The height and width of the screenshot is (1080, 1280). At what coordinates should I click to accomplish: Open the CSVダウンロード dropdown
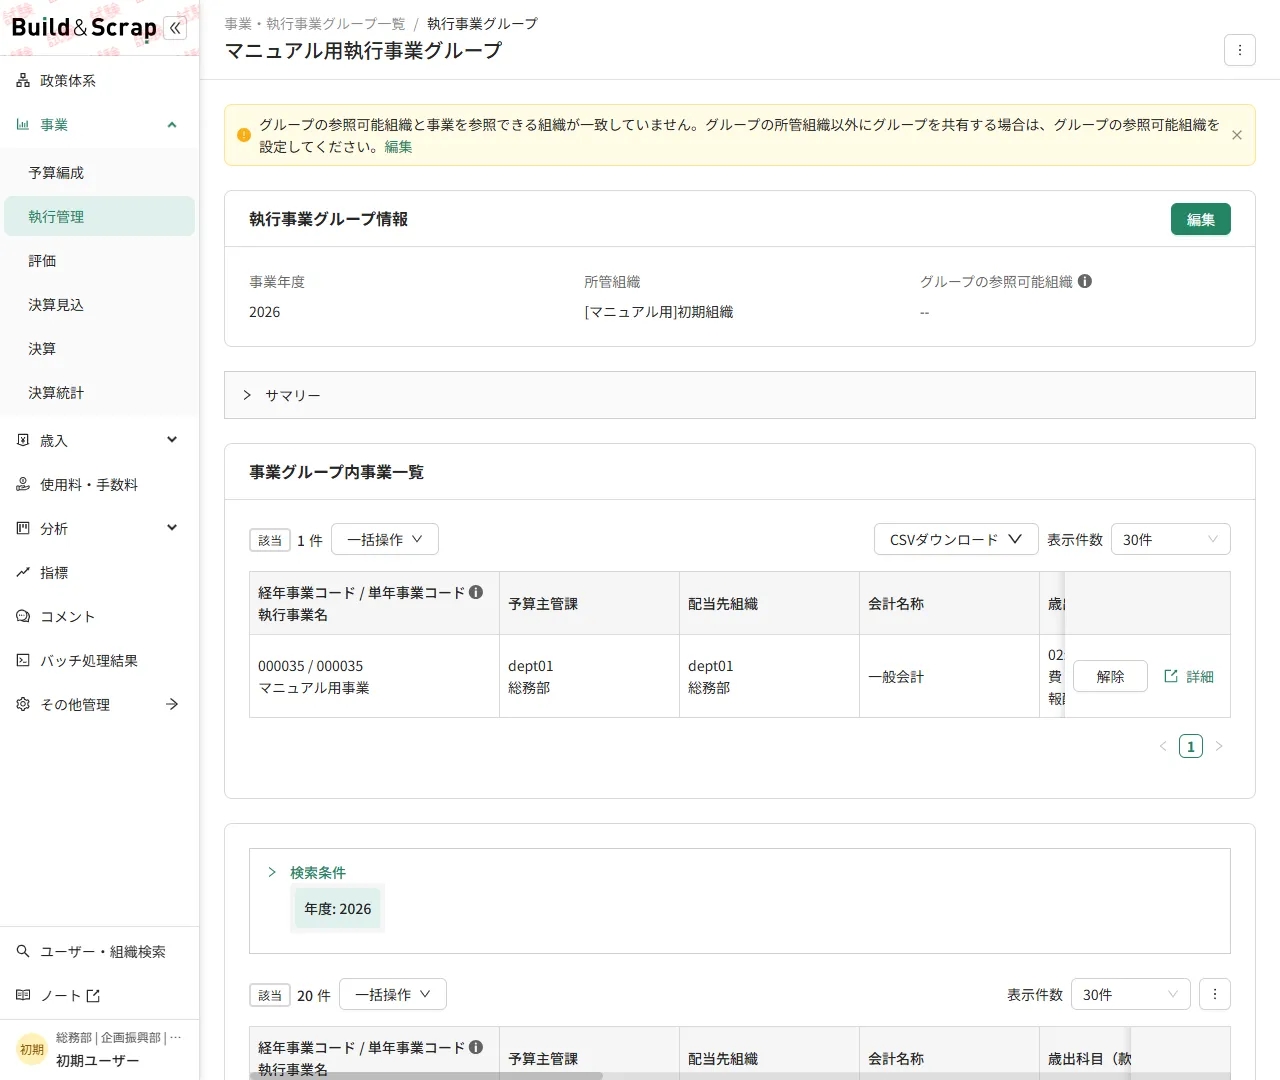956,539
